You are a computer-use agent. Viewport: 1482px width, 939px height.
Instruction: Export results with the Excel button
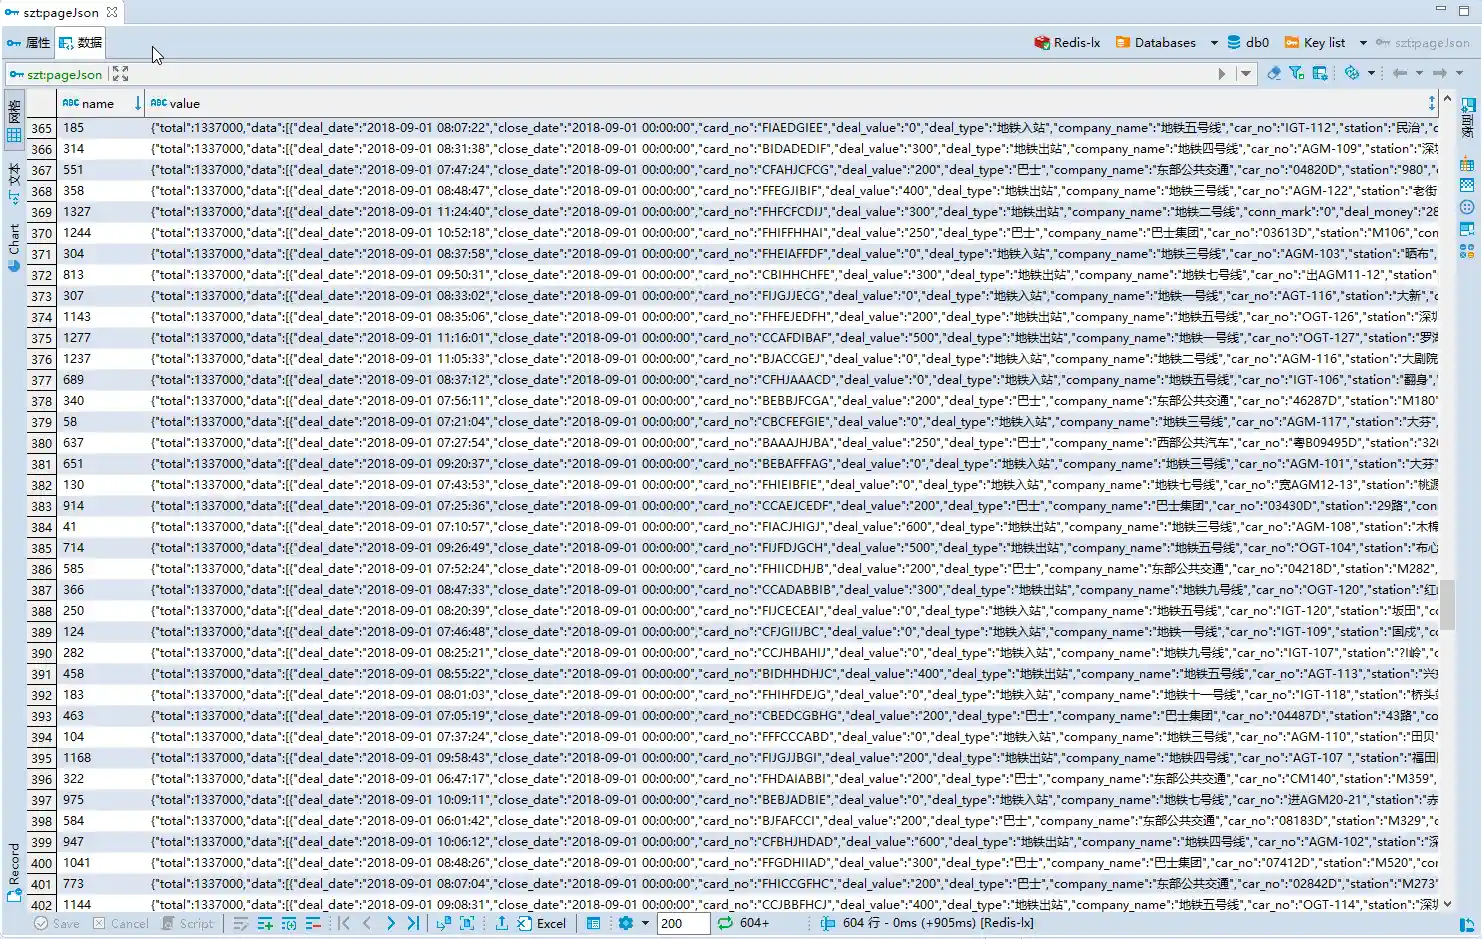click(x=542, y=924)
